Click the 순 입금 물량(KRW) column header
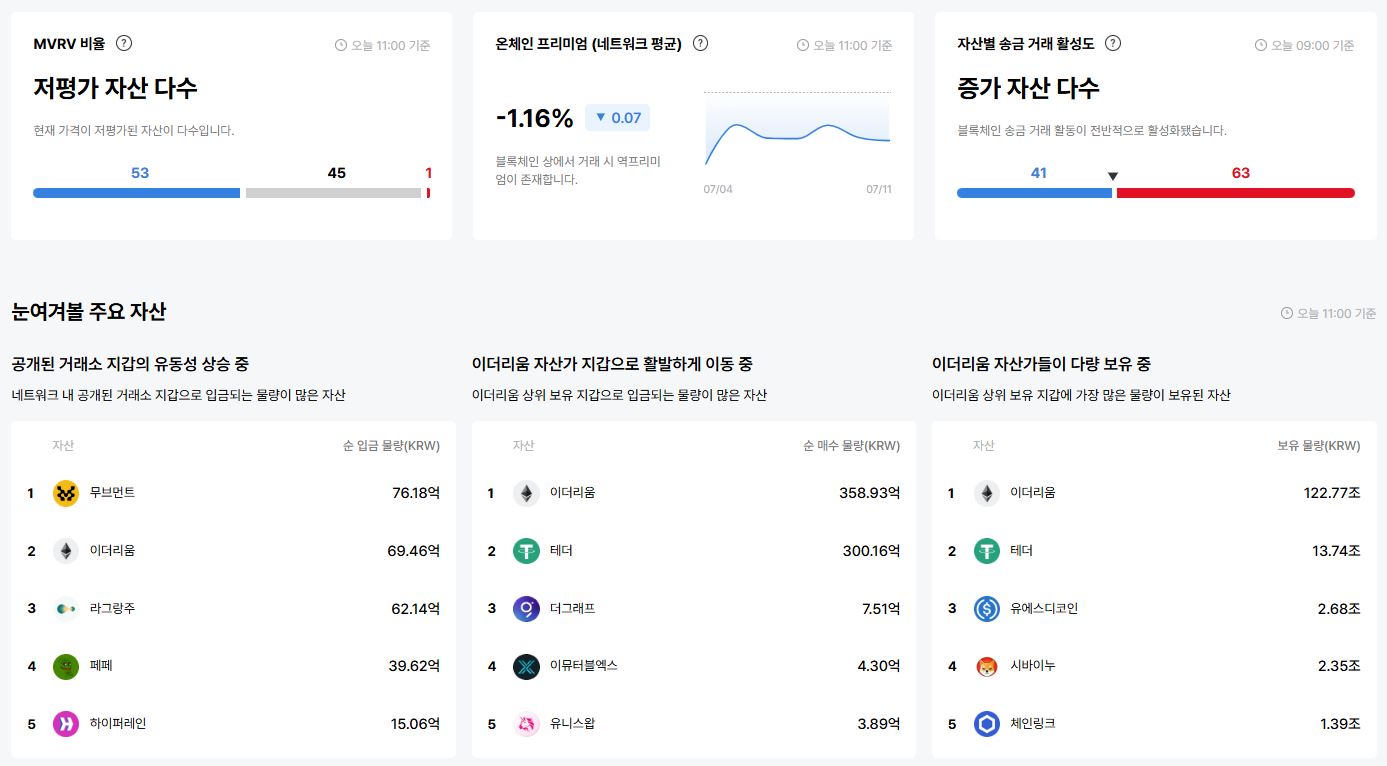This screenshot has width=1387, height=766. [391, 446]
